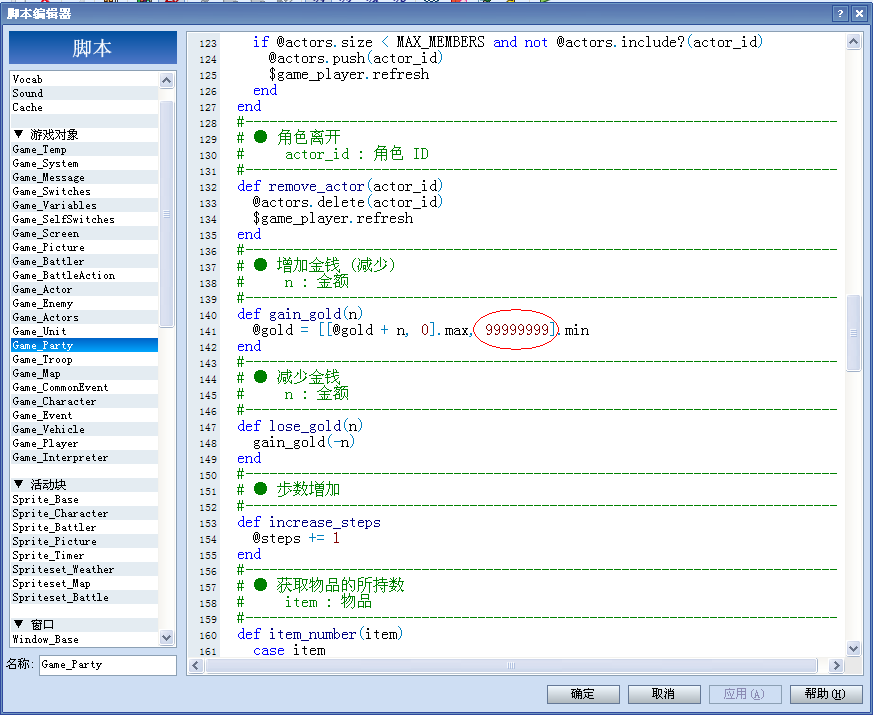873x715 pixels.
Task: Open the Game_Actor script
Action: coord(85,289)
